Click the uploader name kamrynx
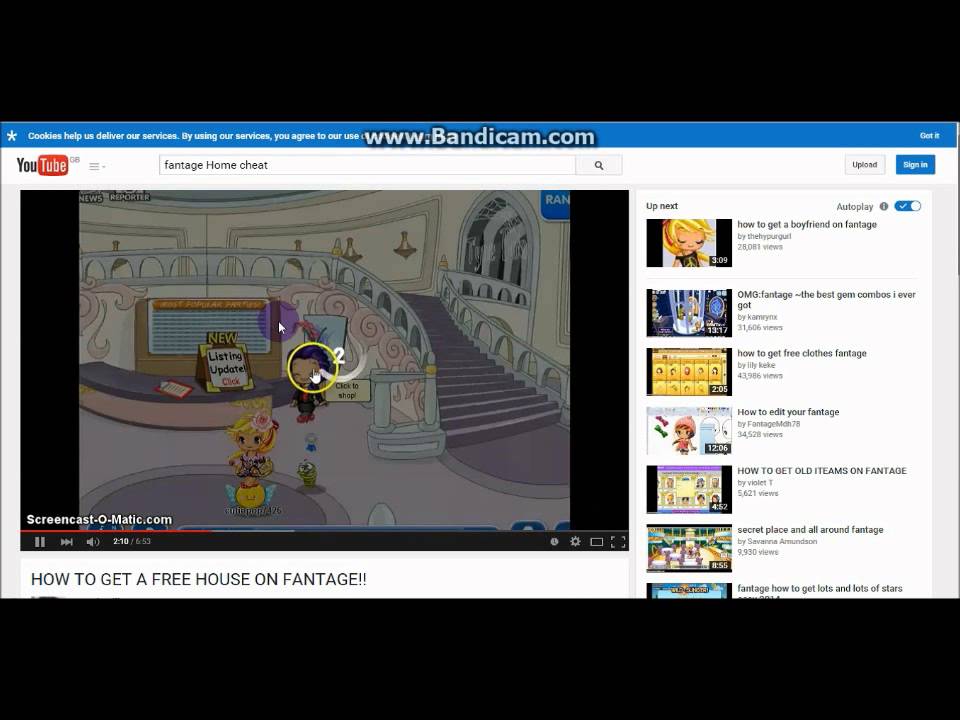The image size is (960, 720). pos(762,317)
